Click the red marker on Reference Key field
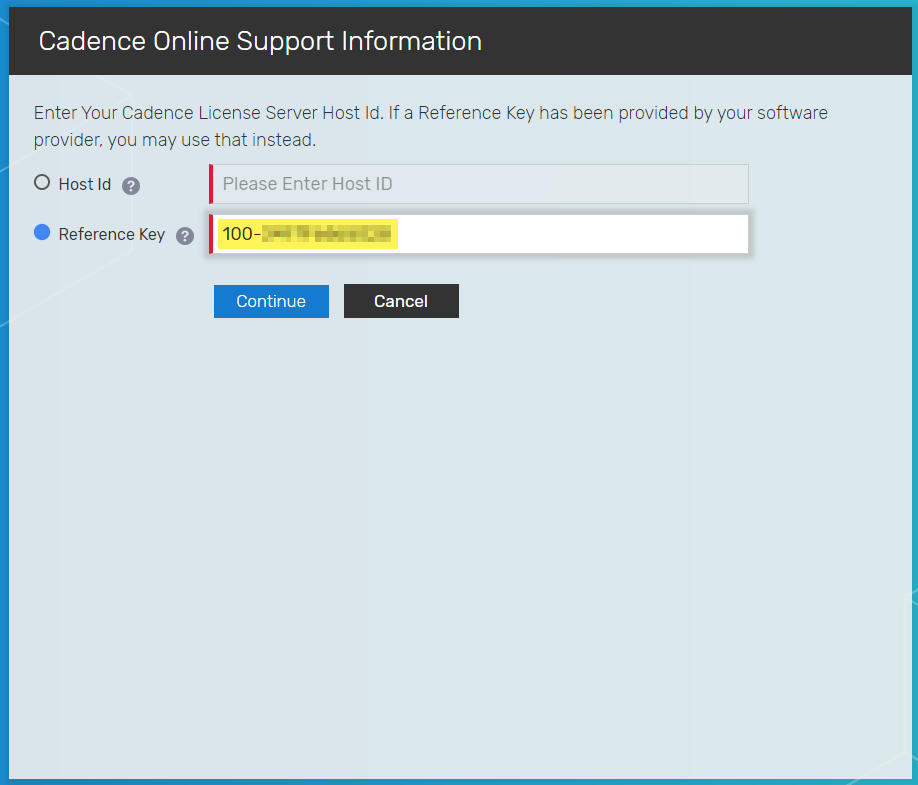This screenshot has width=918, height=785. pos(211,234)
